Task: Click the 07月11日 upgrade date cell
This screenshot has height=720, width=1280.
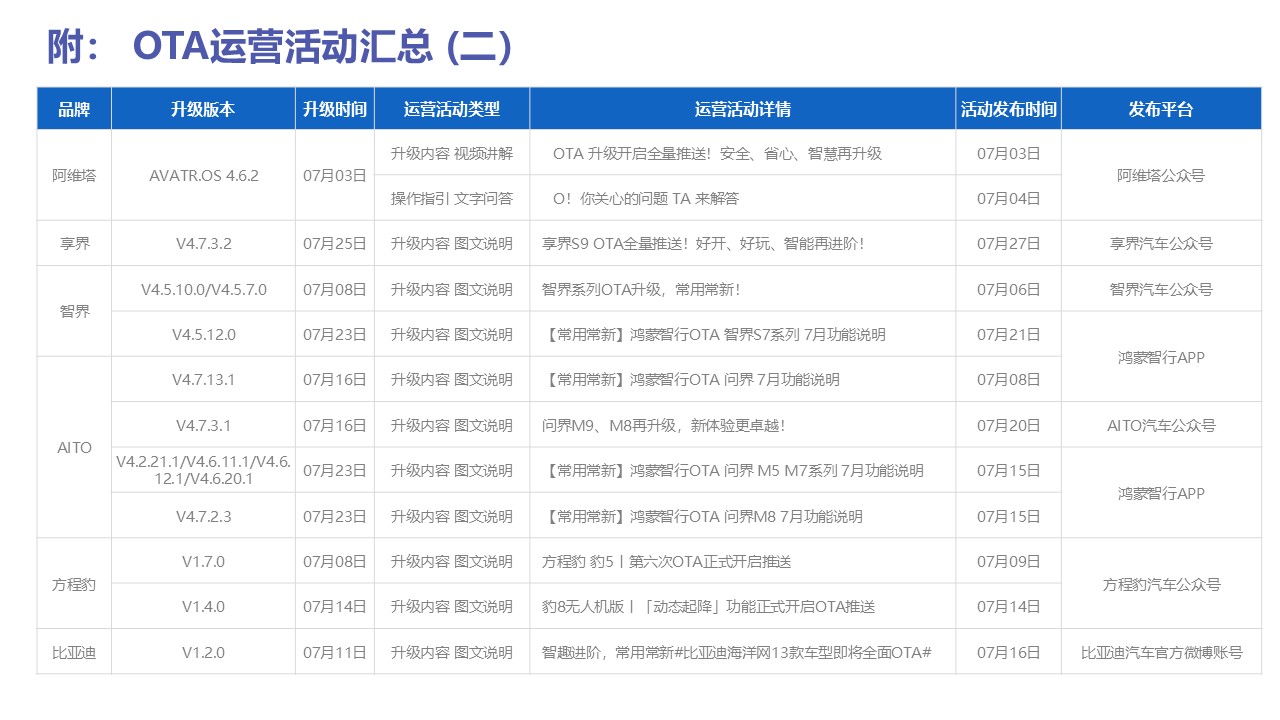Action: (335, 652)
